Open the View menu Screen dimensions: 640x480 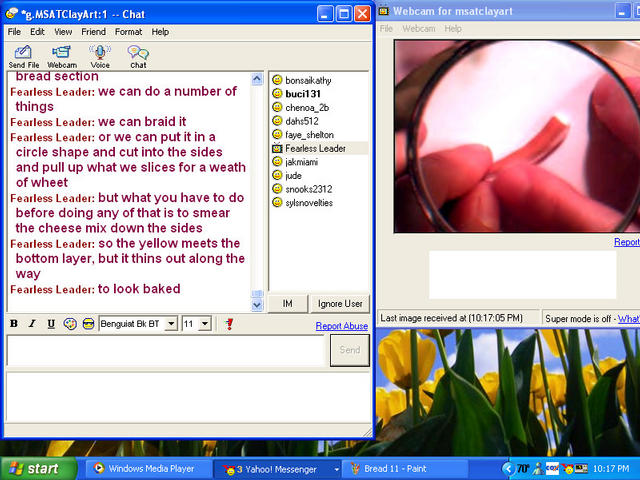tap(63, 32)
